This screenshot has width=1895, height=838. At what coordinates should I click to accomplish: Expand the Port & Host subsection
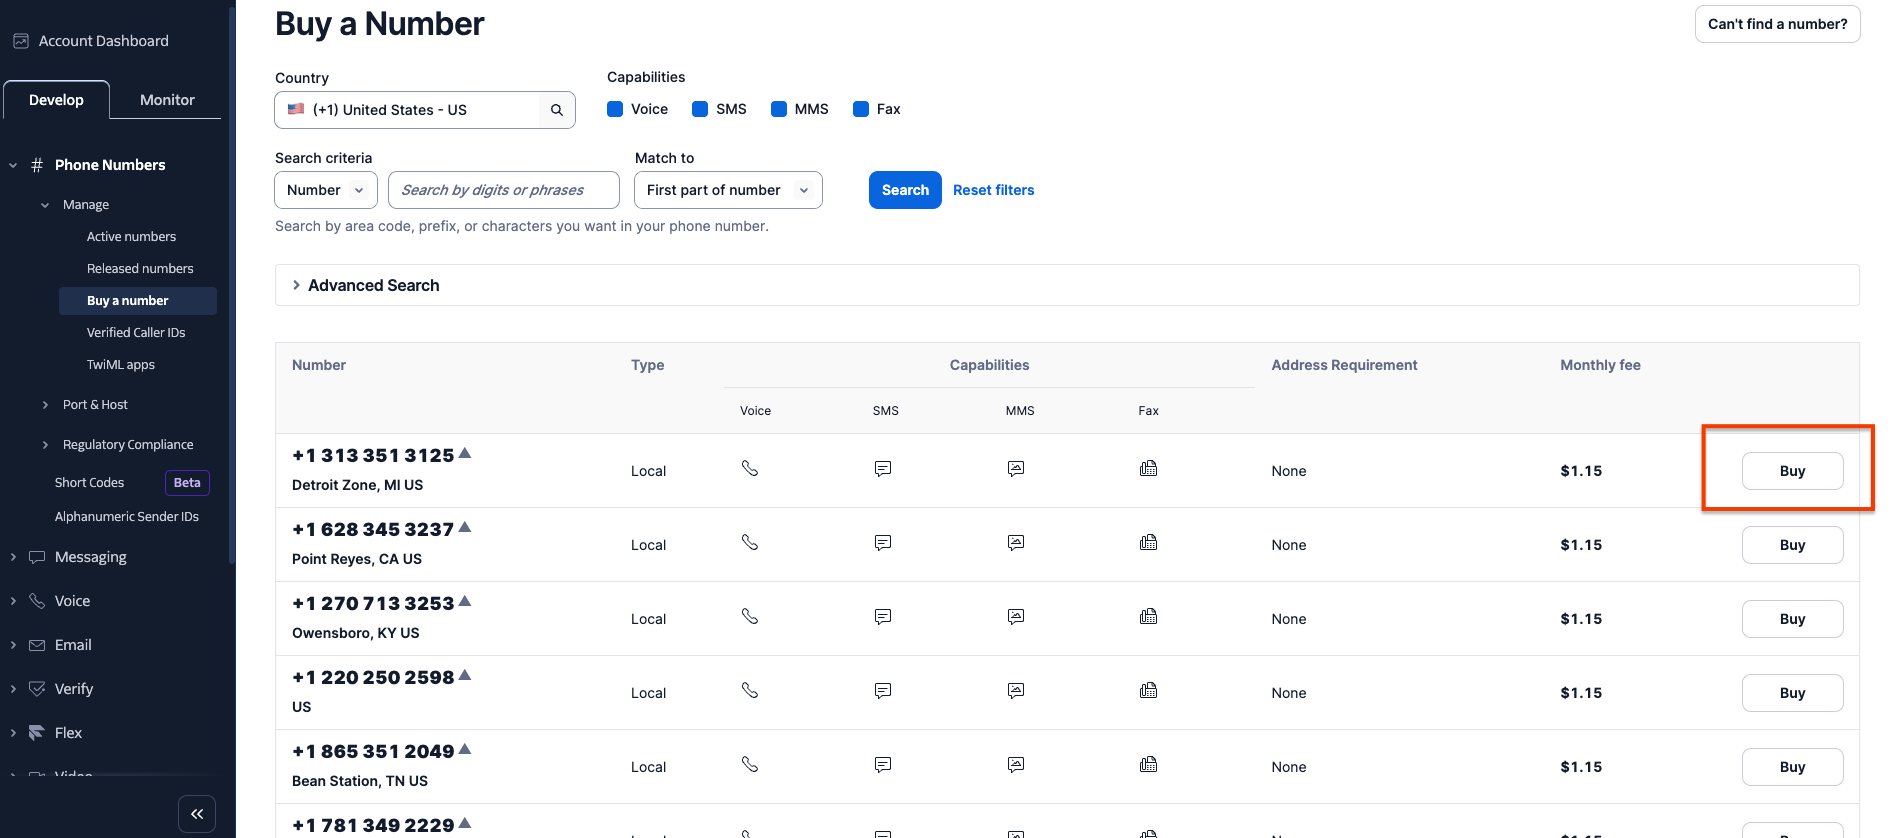[x=45, y=405]
